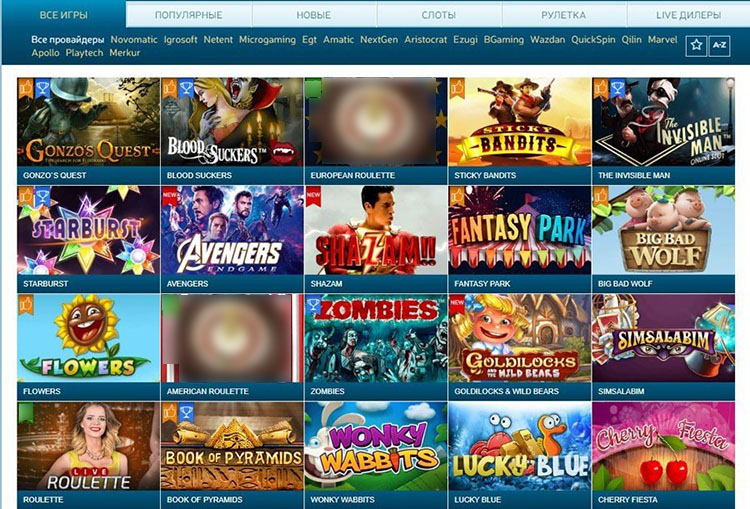Screen dimensions: 750x509
Task: Open the Starburst game thumbnail
Action: [88, 230]
